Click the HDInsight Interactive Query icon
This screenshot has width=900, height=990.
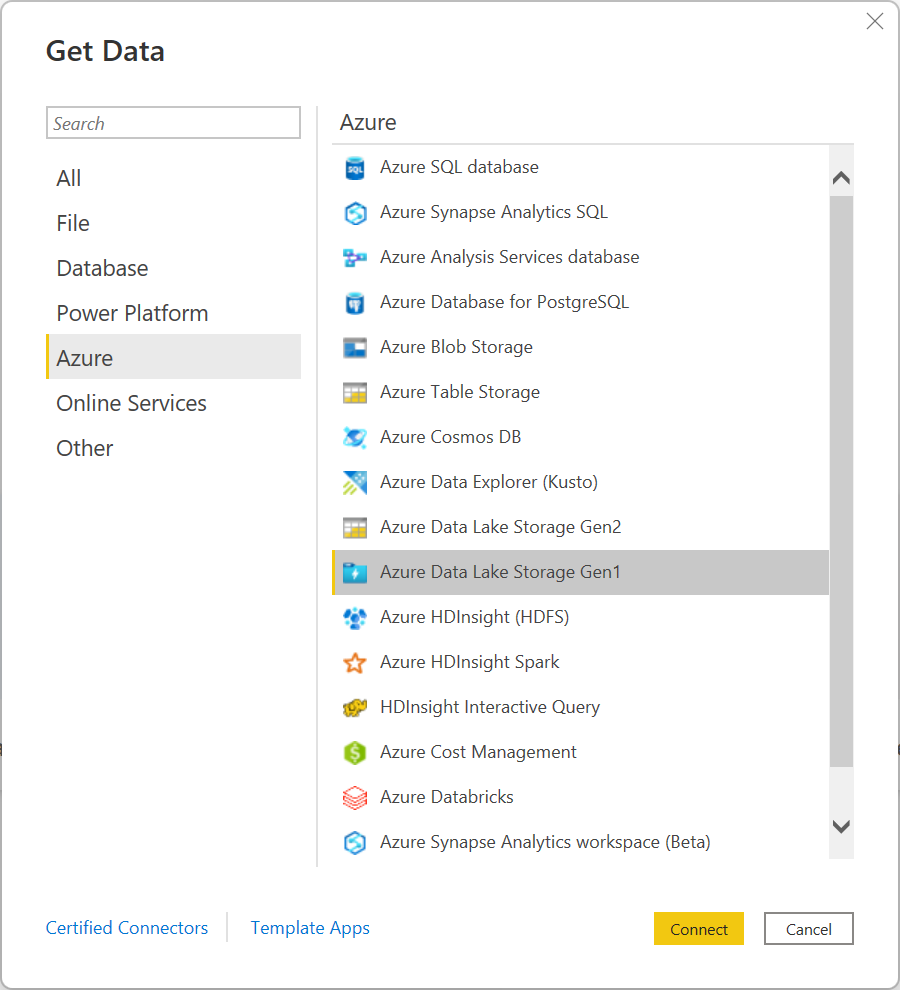click(x=355, y=708)
